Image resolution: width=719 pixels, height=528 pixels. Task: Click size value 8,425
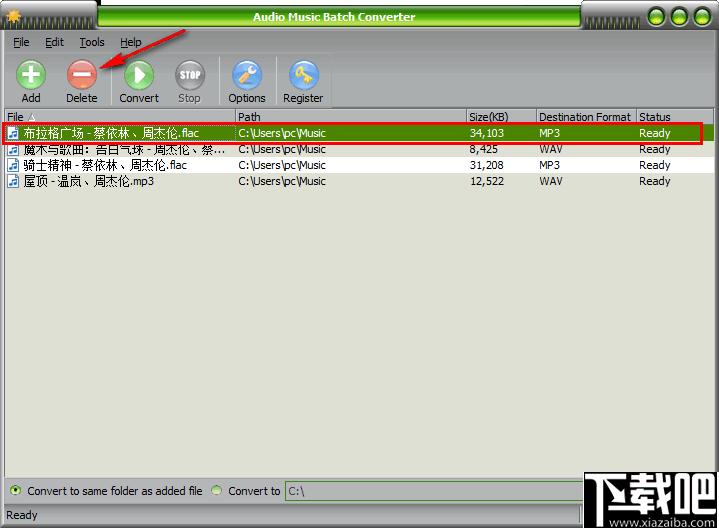pyautogui.click(x=483, y=150)
